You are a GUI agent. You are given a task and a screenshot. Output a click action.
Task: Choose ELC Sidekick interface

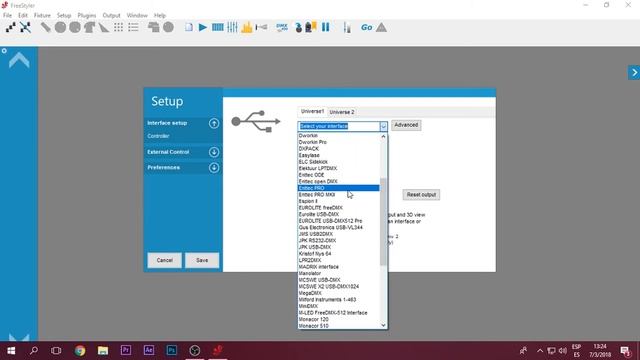(339, 162)
